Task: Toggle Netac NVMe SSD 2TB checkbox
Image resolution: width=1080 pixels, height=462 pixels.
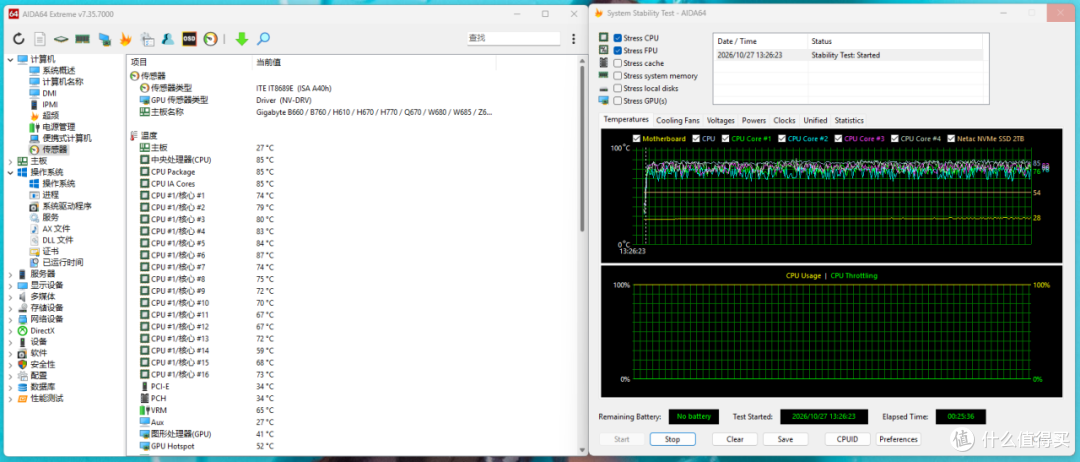Action: point(951,138)
